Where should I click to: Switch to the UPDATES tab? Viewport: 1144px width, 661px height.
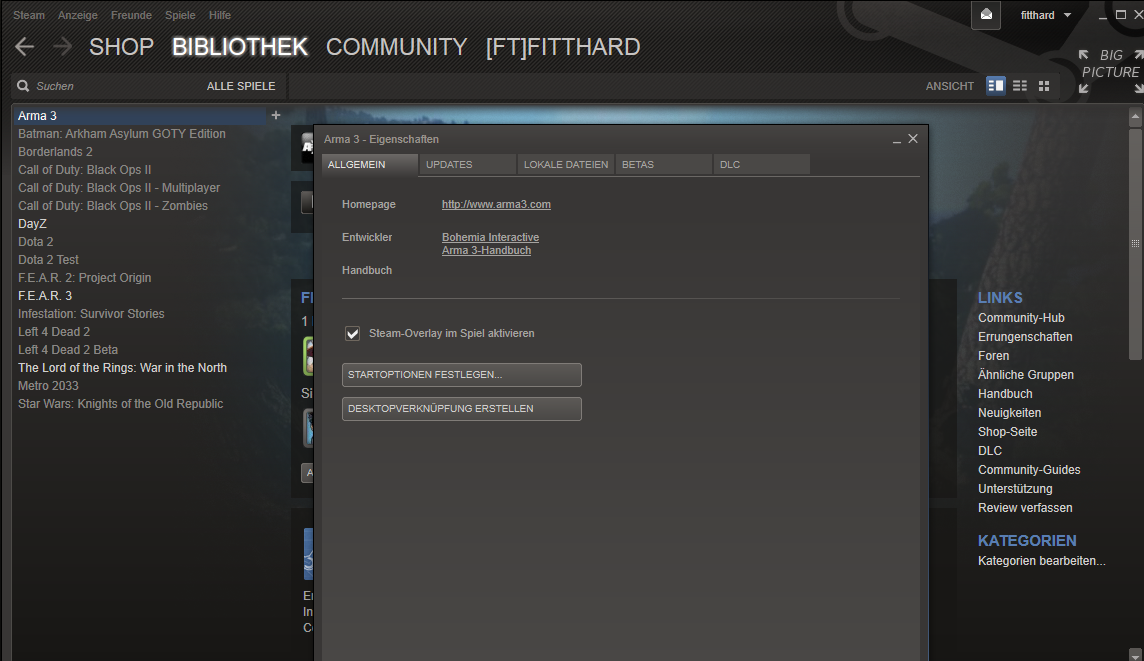tap(468, 165)
